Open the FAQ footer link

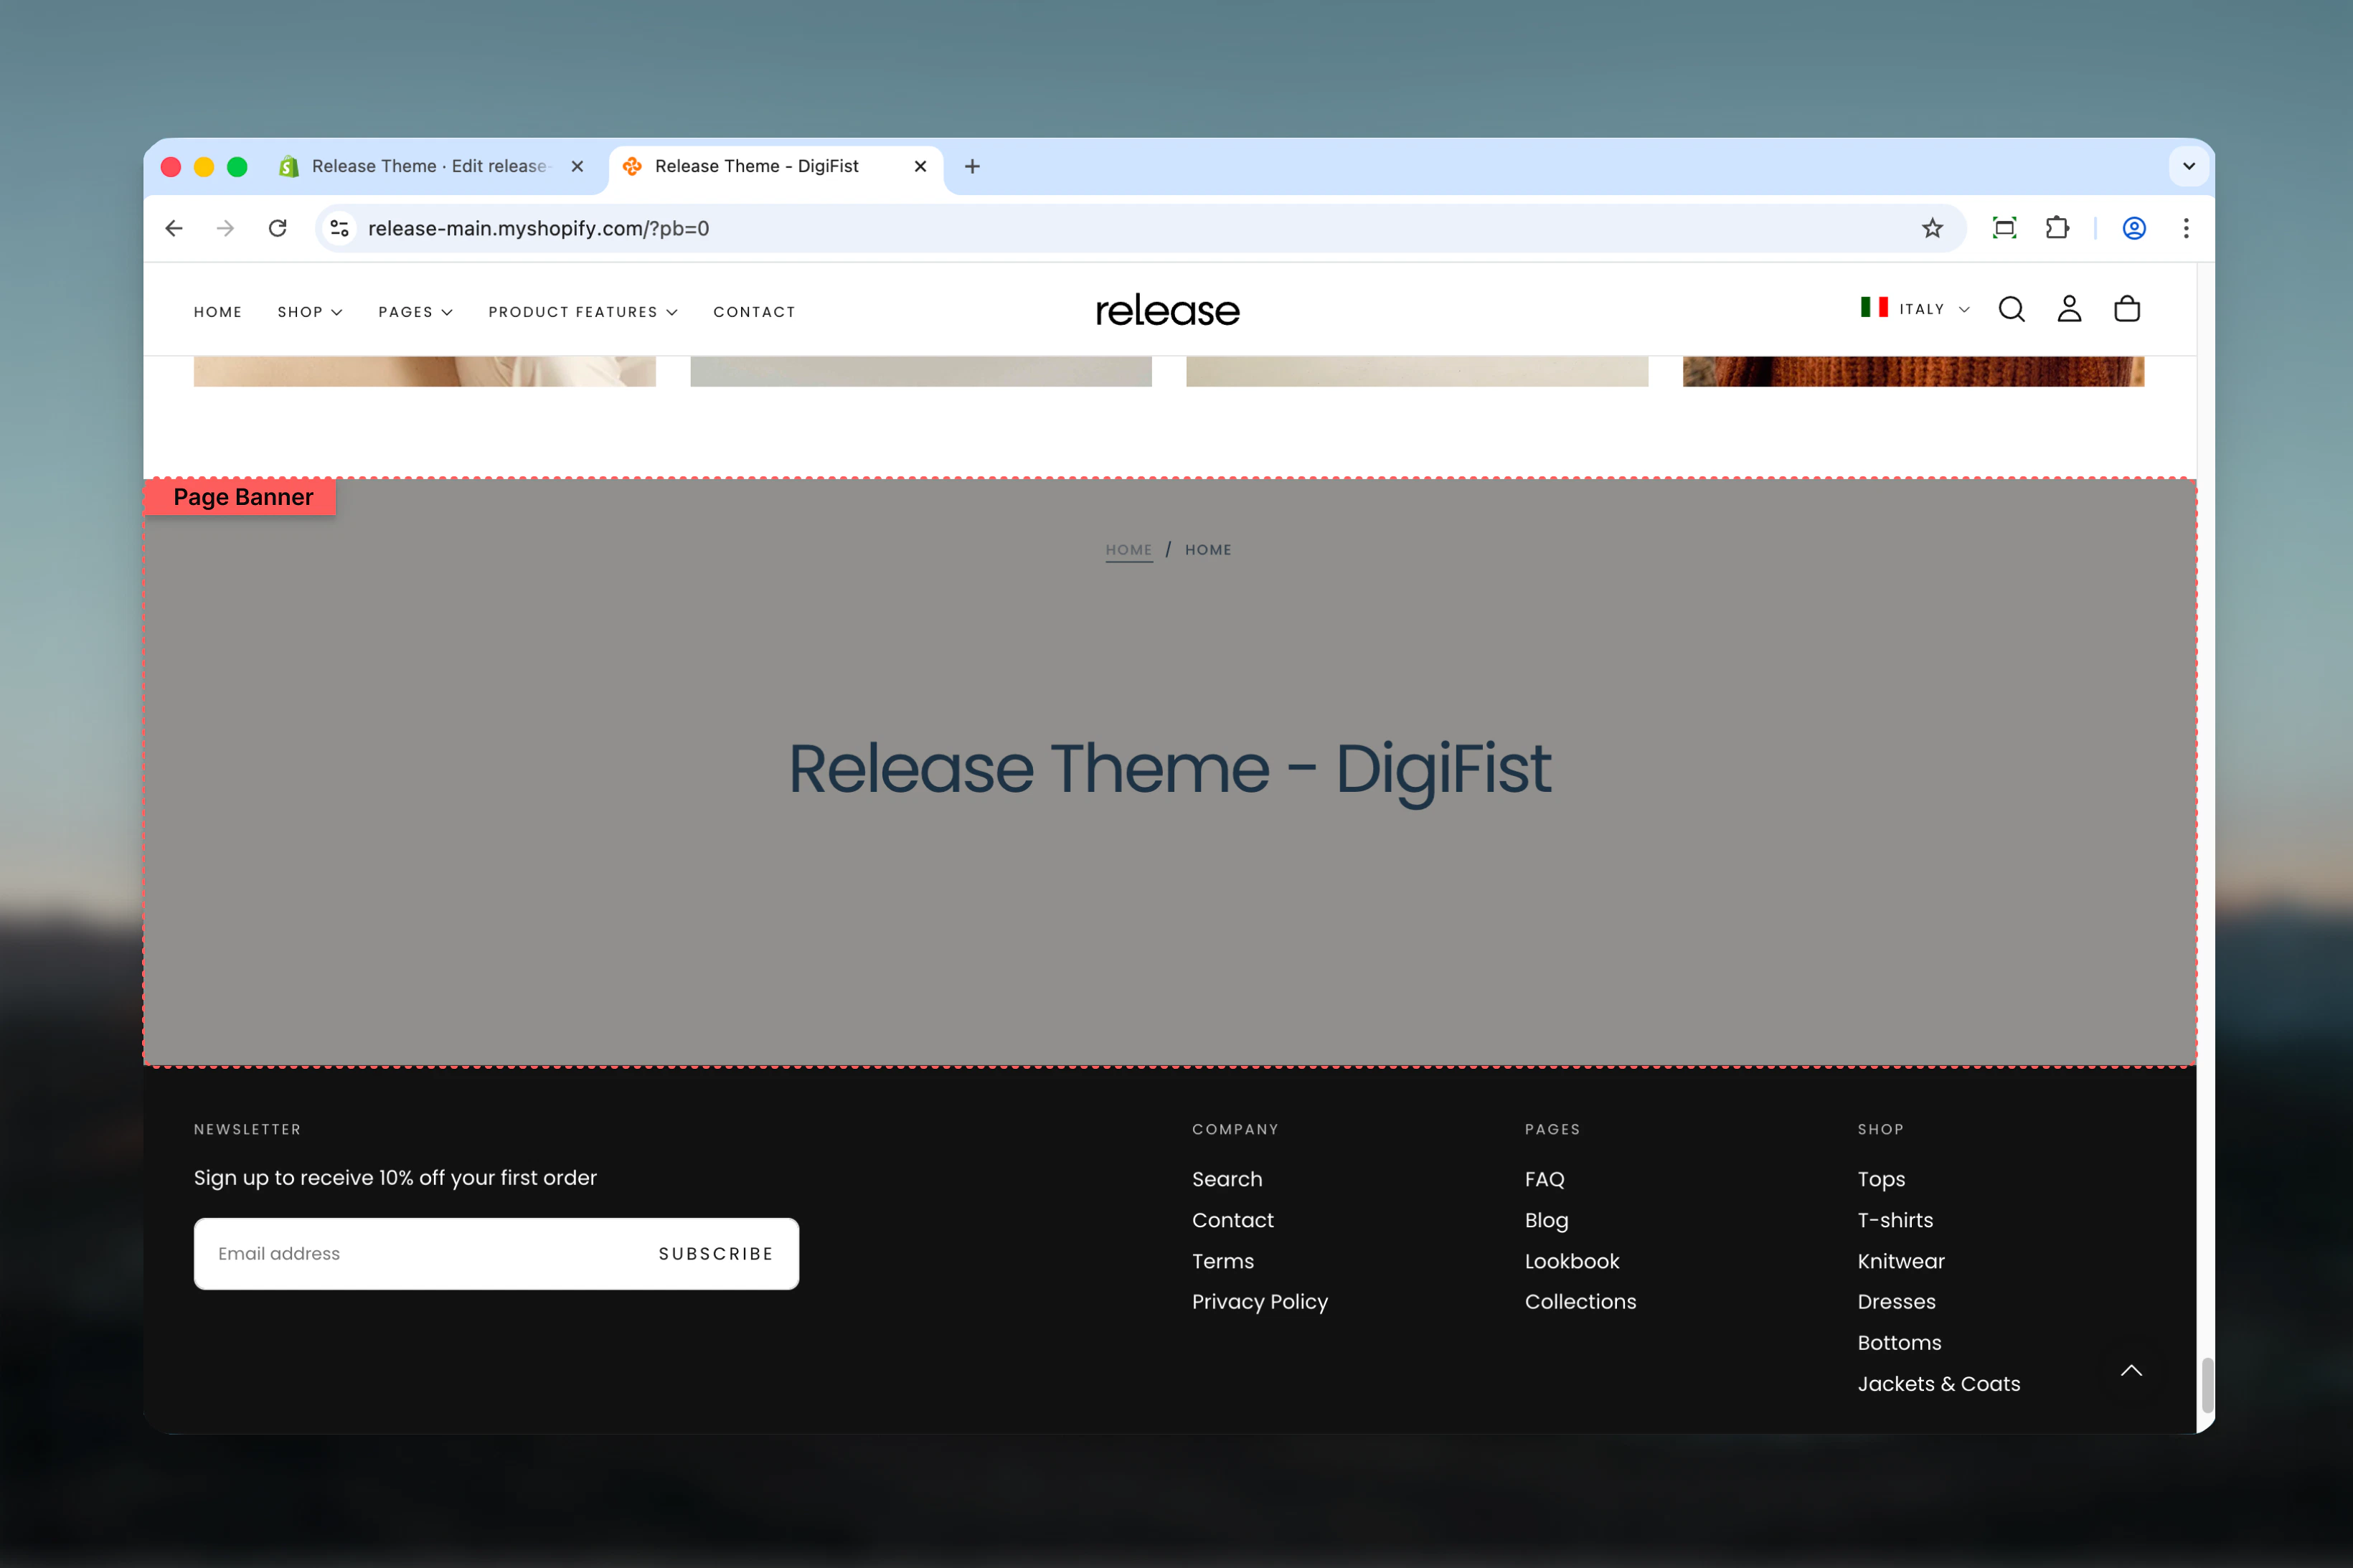[x=1544, y=1180]
